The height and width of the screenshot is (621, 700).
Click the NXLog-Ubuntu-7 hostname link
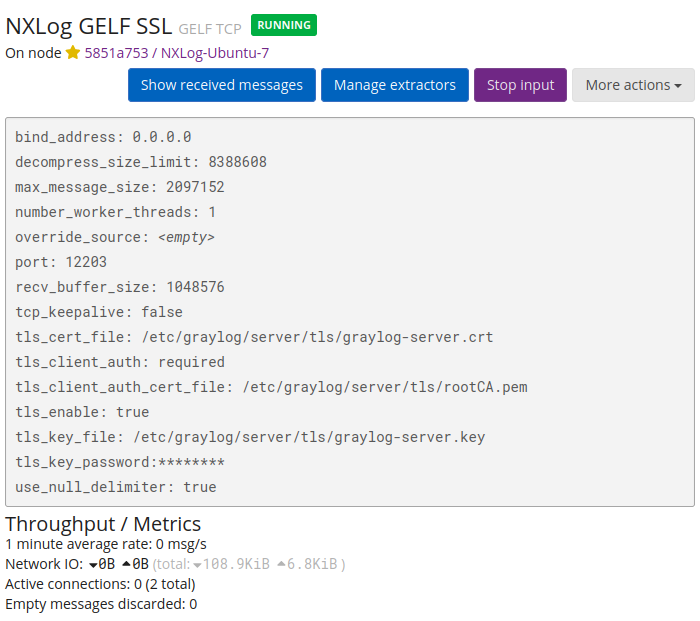tap(214, 53)
